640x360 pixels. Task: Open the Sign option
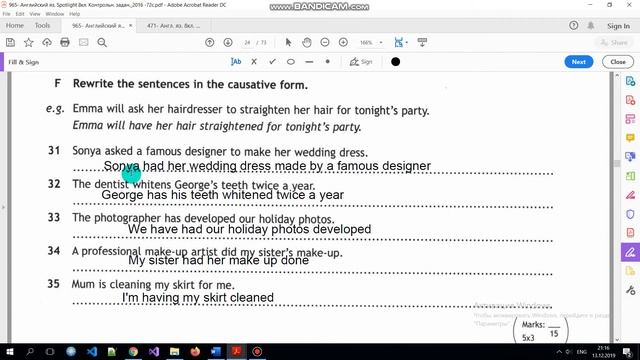361,62
